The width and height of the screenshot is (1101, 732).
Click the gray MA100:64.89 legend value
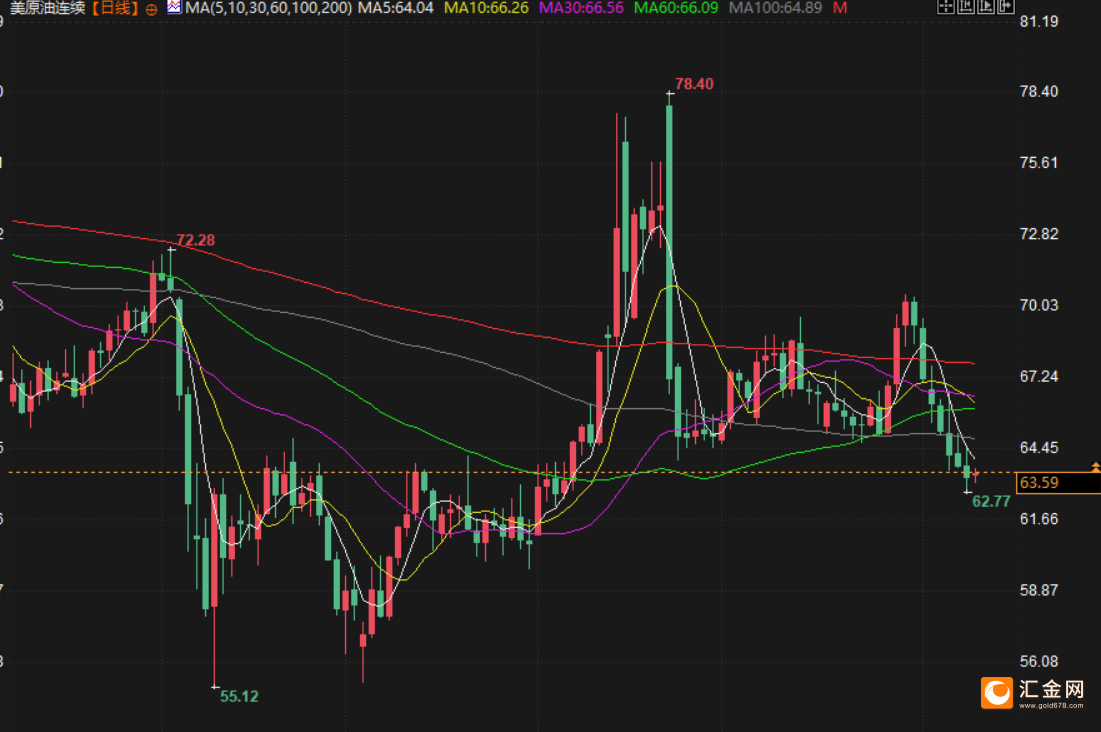click(x=776, y=8)
